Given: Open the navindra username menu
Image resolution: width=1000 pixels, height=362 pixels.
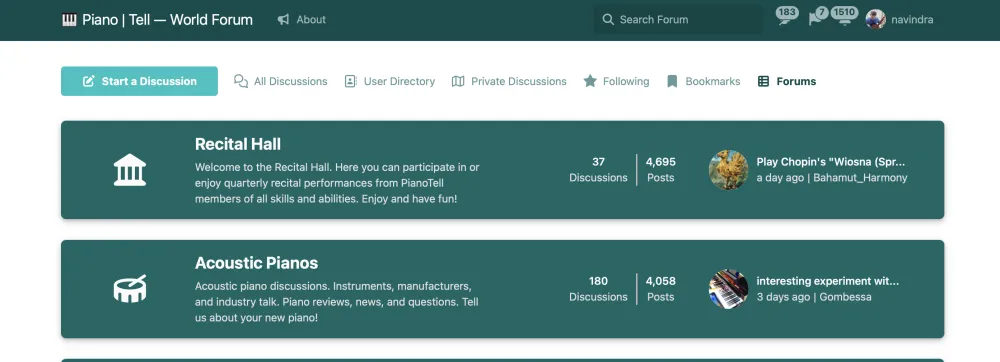Looking at the screenshot, I should tap(912, 20).
